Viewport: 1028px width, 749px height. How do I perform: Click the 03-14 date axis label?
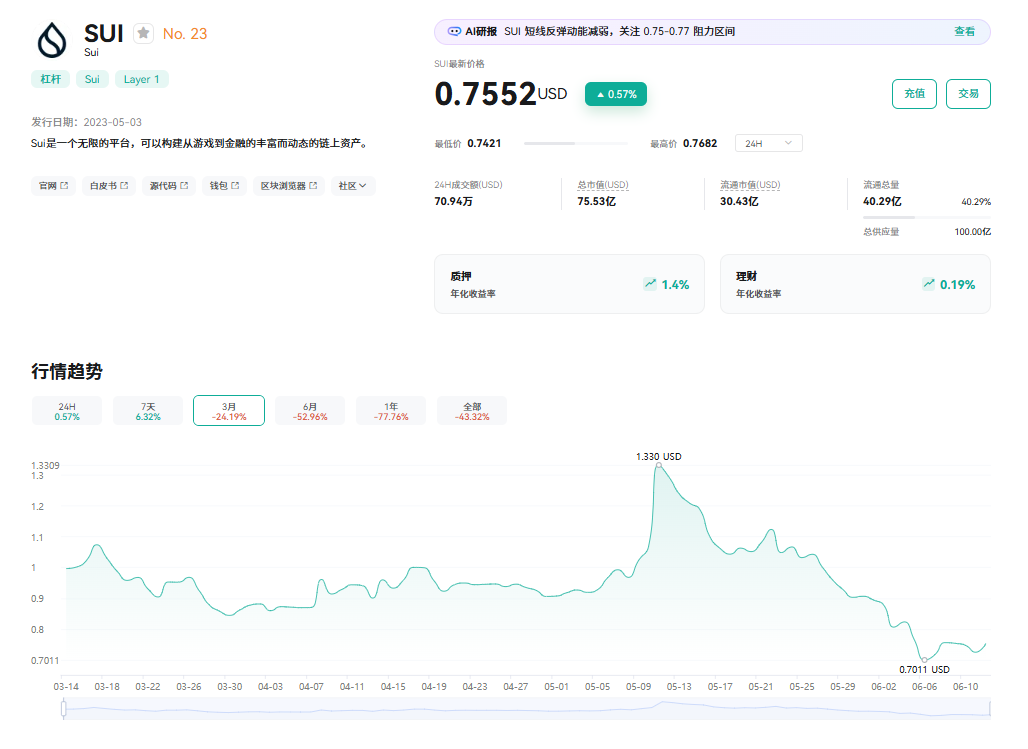click(x=66, y=687)
